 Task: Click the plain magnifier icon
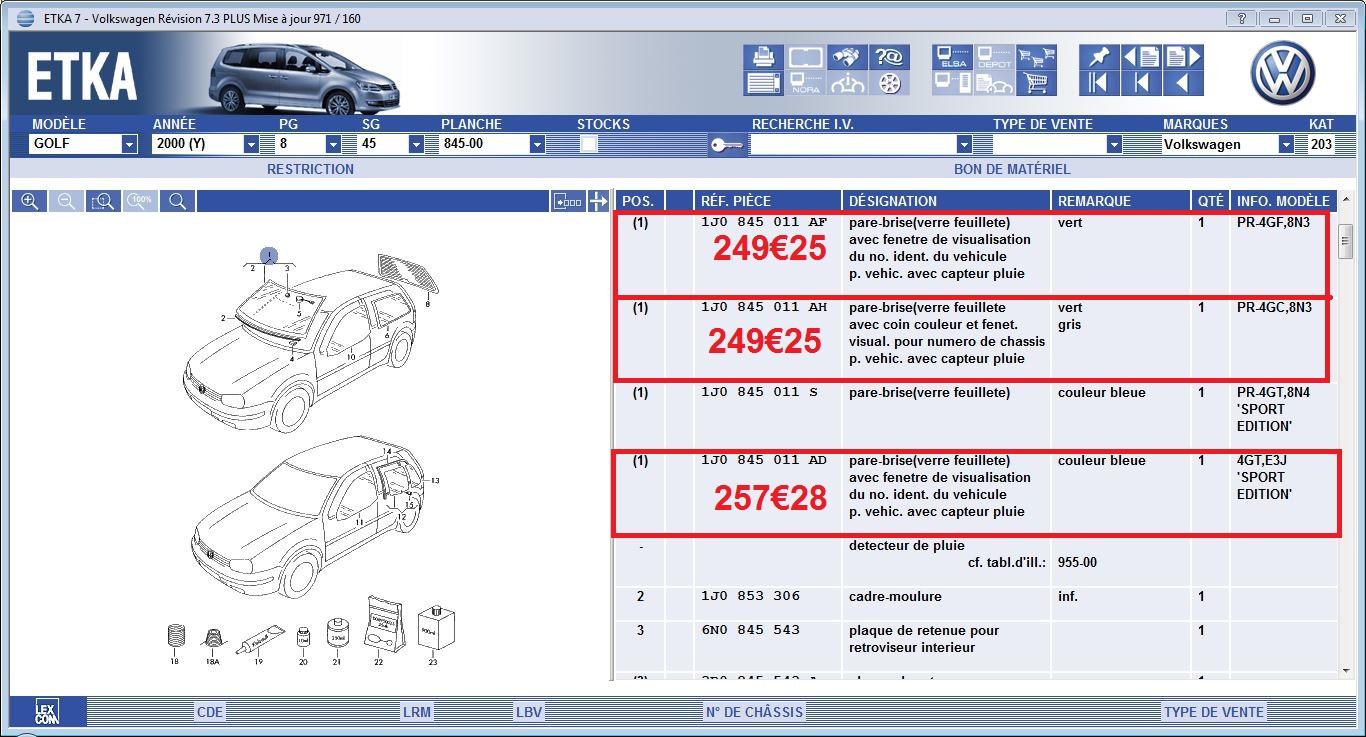(177, 201)
